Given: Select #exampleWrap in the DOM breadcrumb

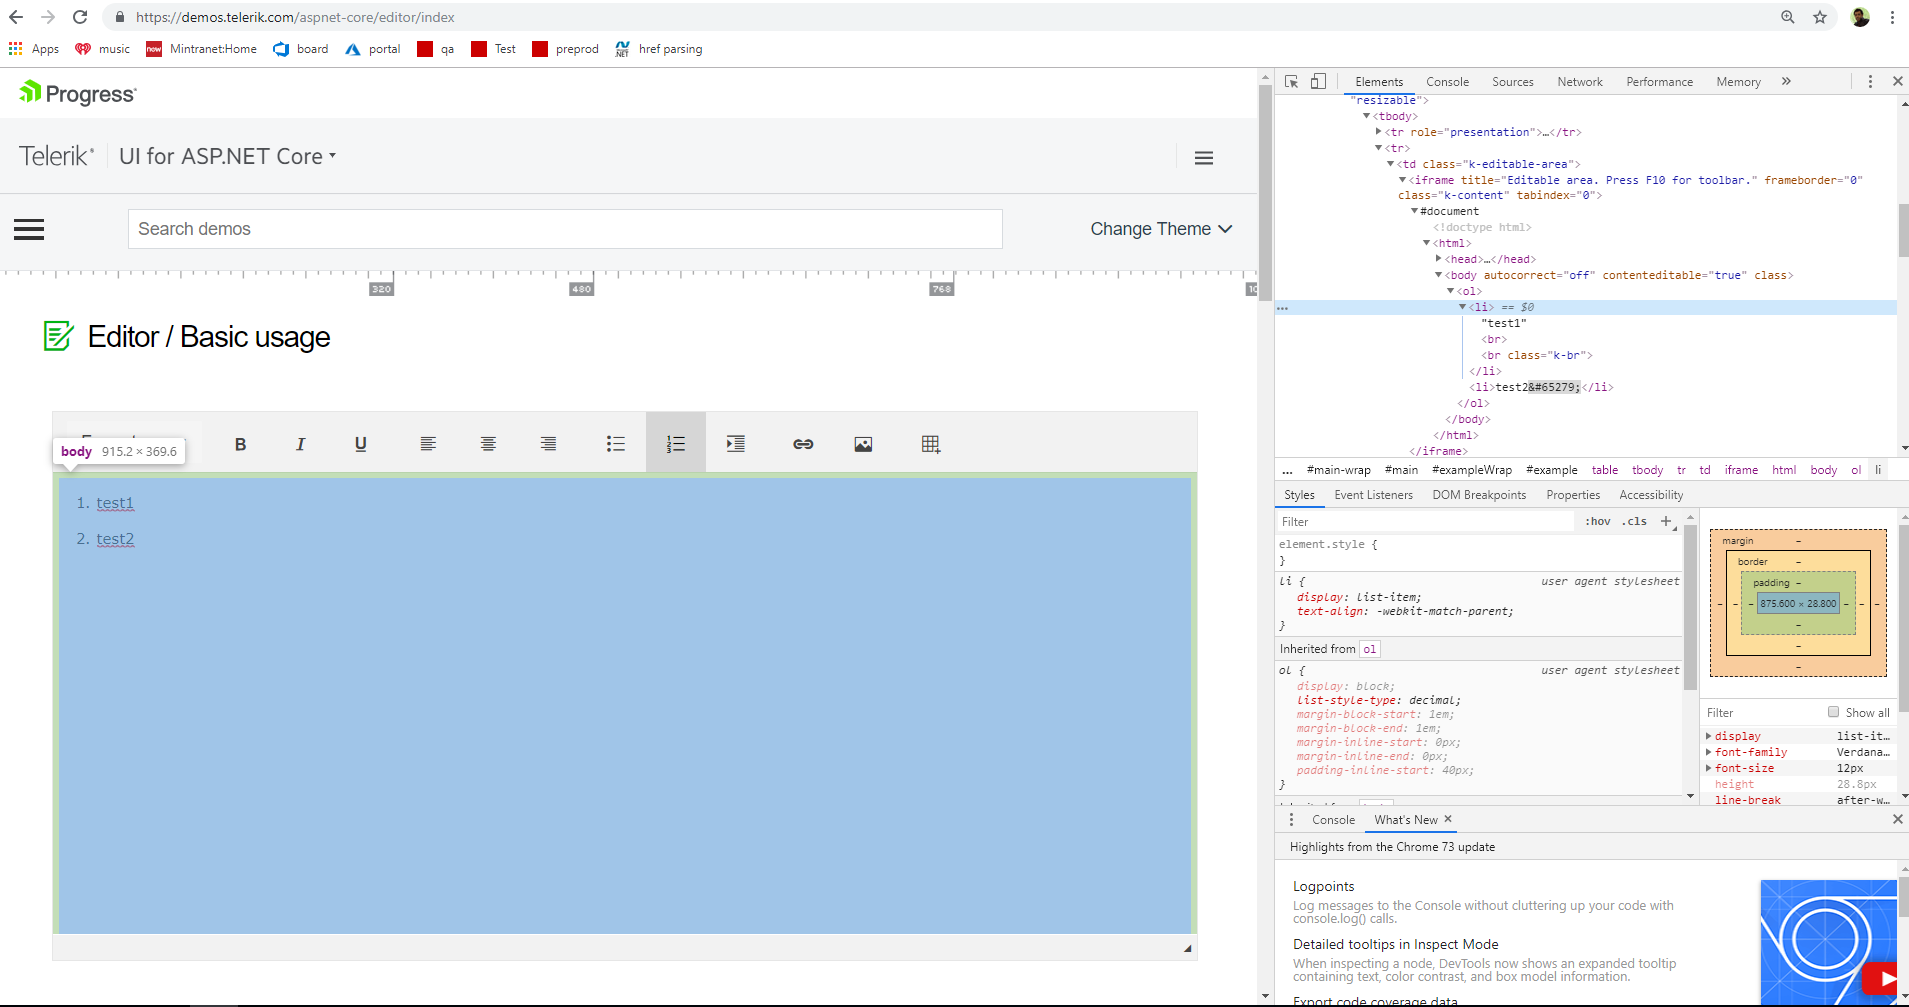Looking at the screenshot, I should coord(1471,470).
